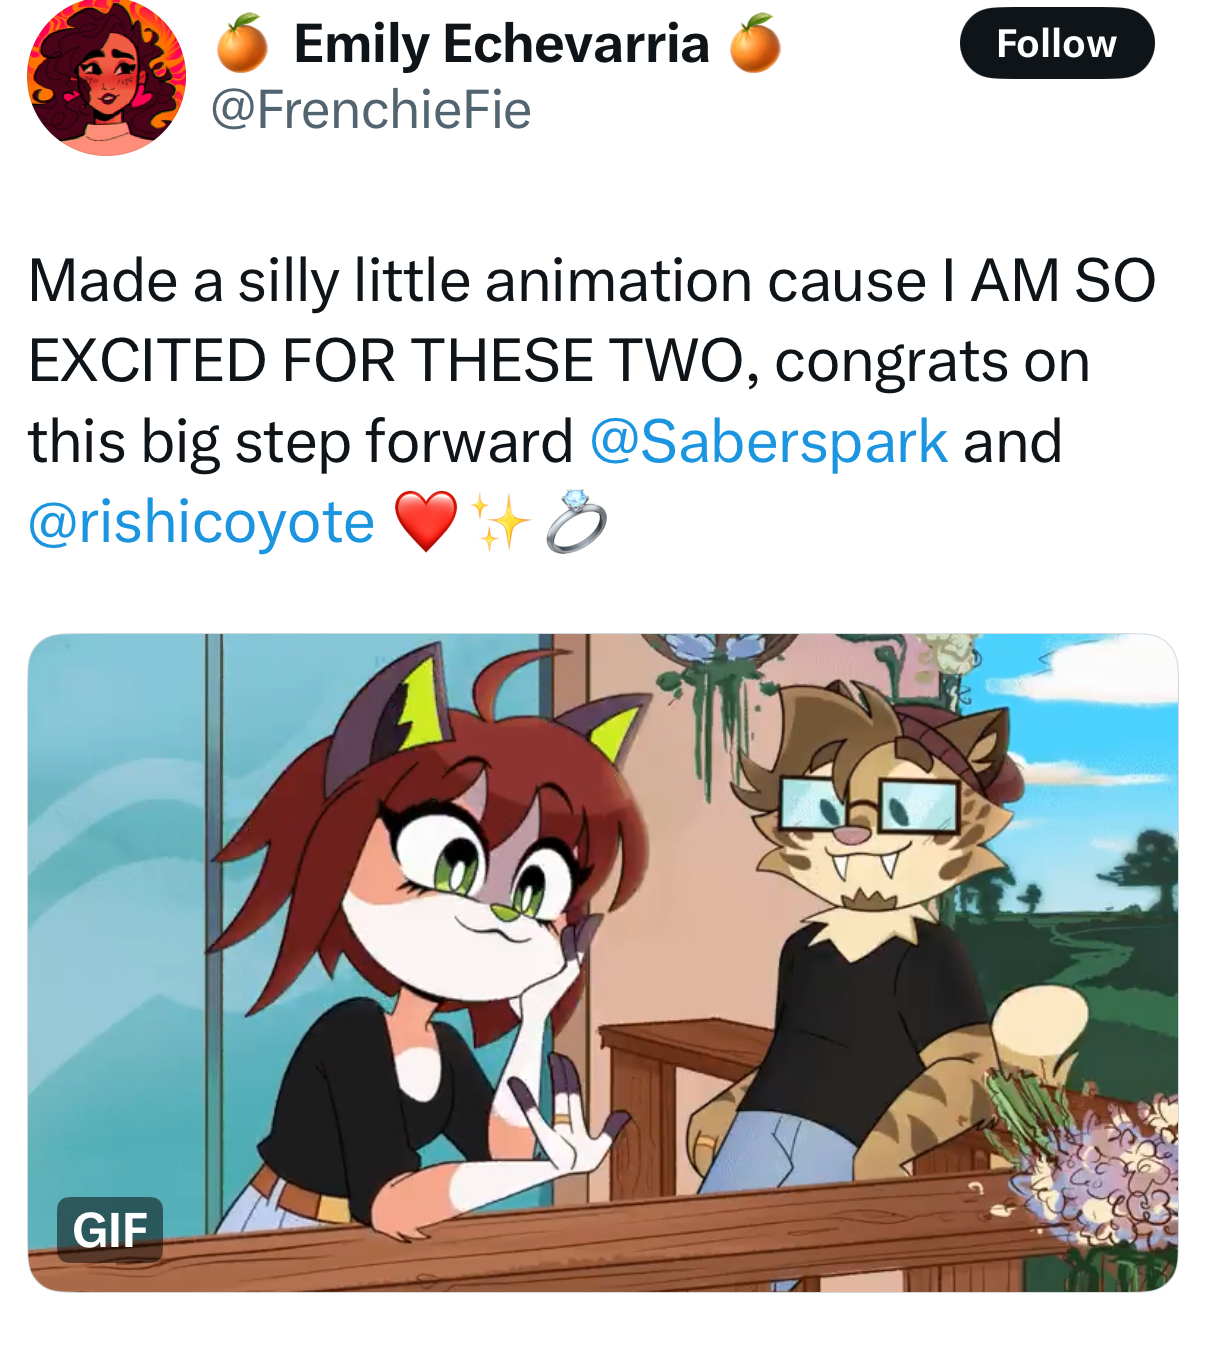The height and width of the screenshot is (1372, 1206).
Task: Follow Emily Echevarria
Action: pos(1057,43)
